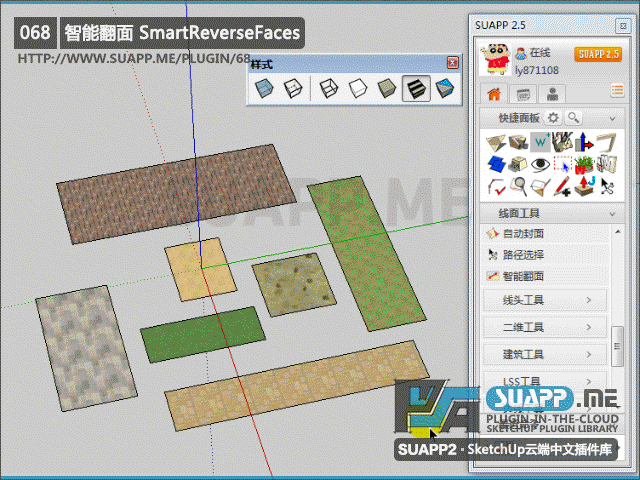Open the 快捷面板 gear settings

553,118
